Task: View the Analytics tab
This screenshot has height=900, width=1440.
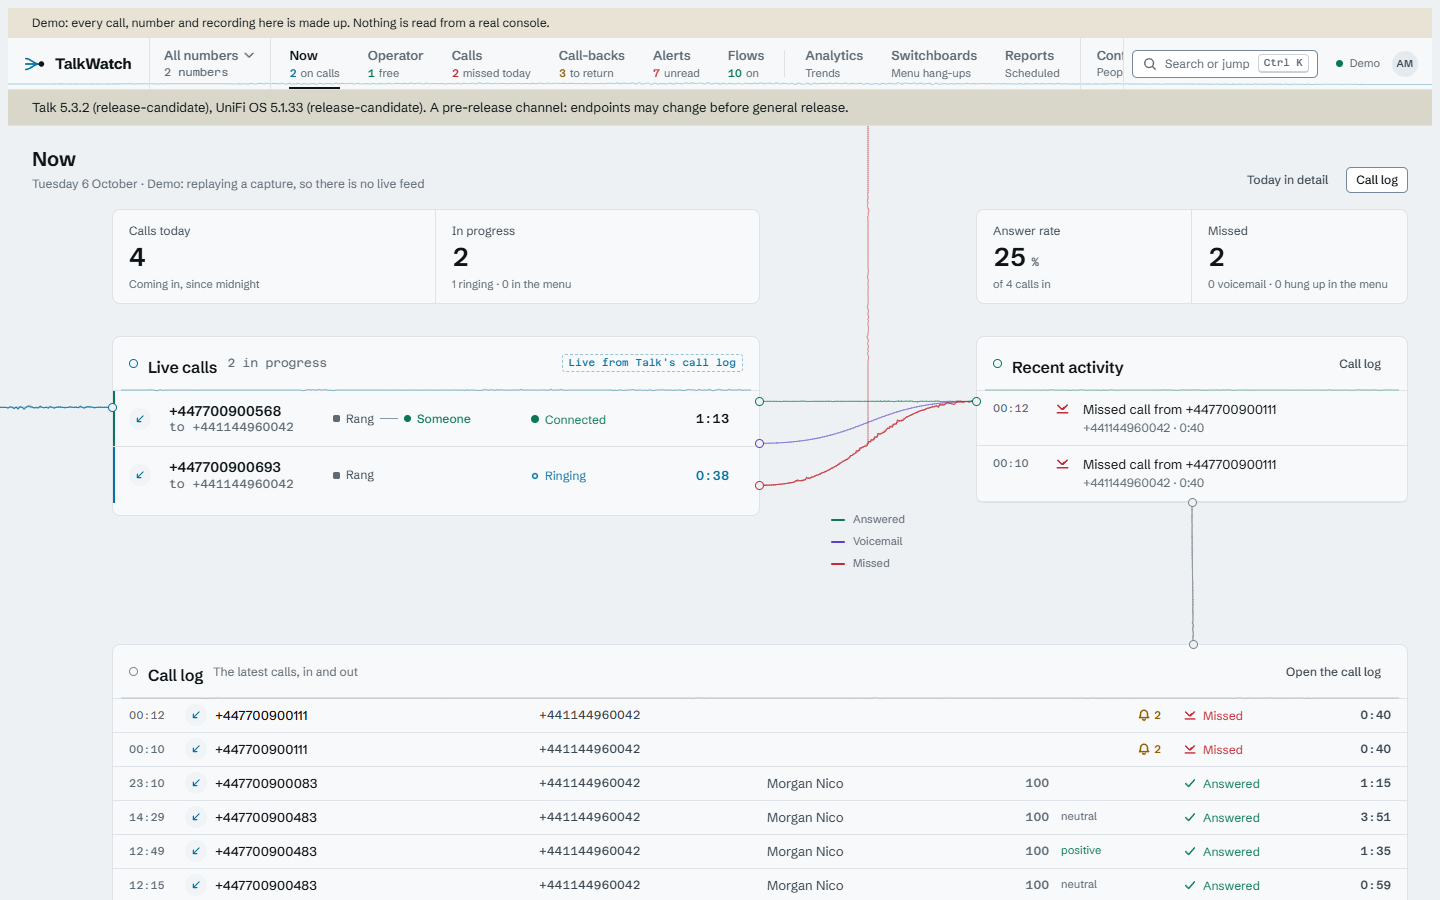Action: pyautogui.click(x=834, y=64)
